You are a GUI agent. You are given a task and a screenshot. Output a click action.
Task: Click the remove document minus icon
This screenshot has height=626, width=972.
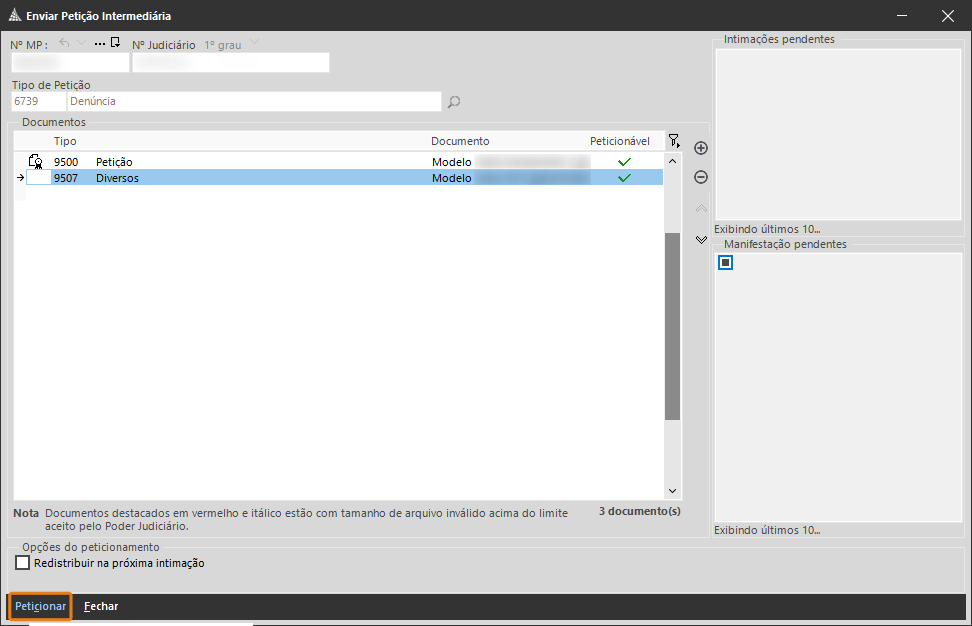tap(701, 177)
